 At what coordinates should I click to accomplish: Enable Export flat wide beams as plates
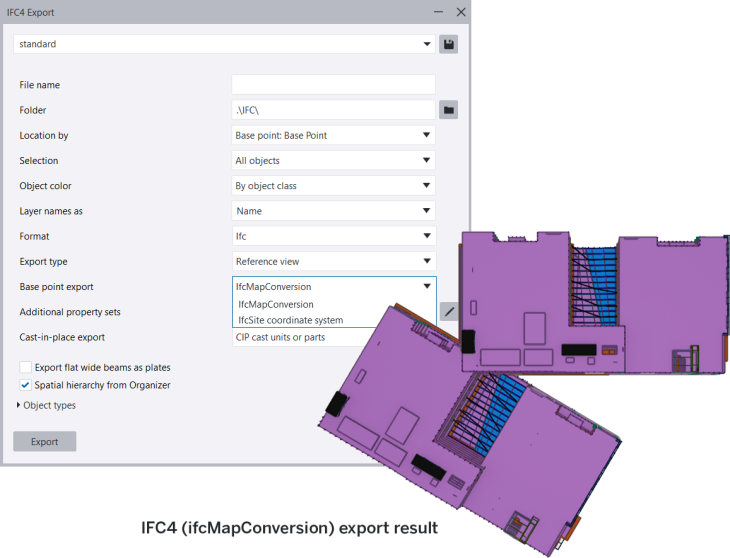pos(26,367)
